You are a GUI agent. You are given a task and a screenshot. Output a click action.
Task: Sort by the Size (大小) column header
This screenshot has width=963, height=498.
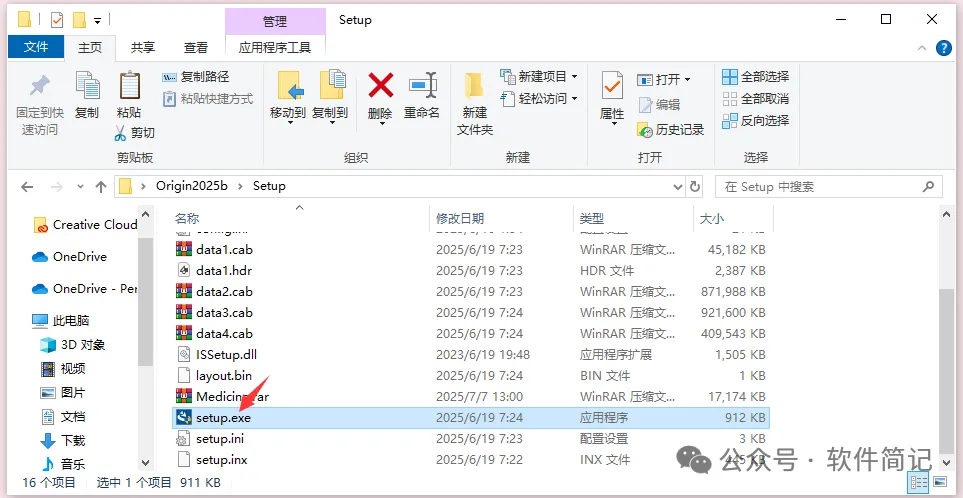tap(712, 219)
